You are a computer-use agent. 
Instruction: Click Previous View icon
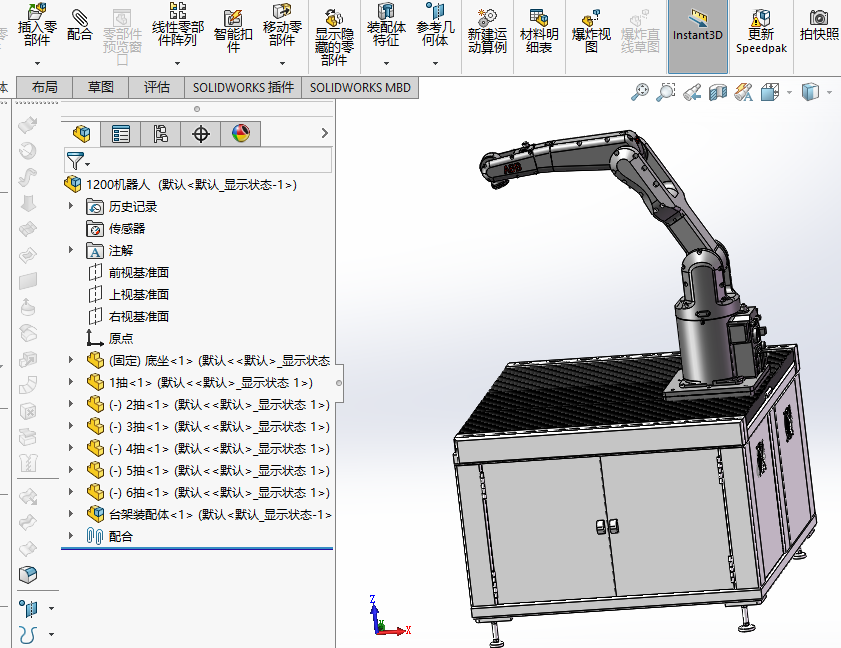click(x=692, y=92)
